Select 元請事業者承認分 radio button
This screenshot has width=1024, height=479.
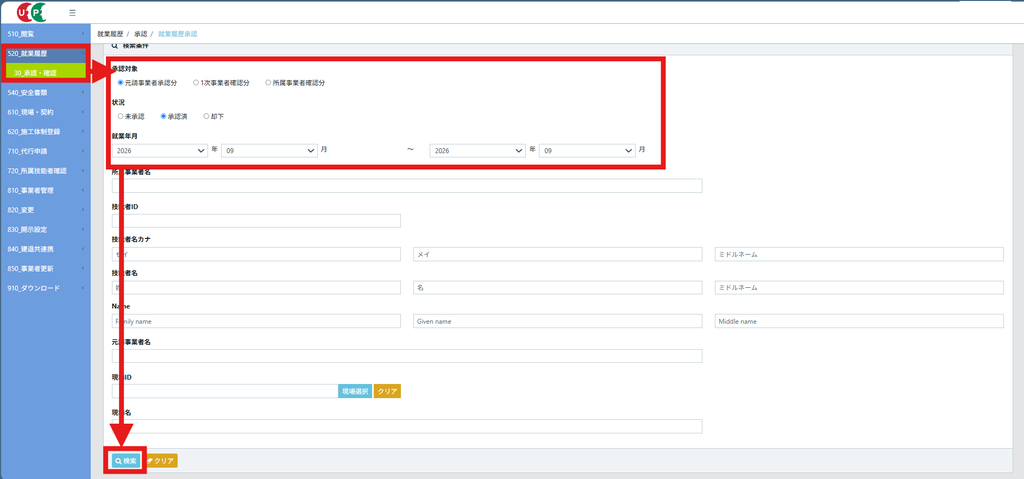[x=120, y=83]
